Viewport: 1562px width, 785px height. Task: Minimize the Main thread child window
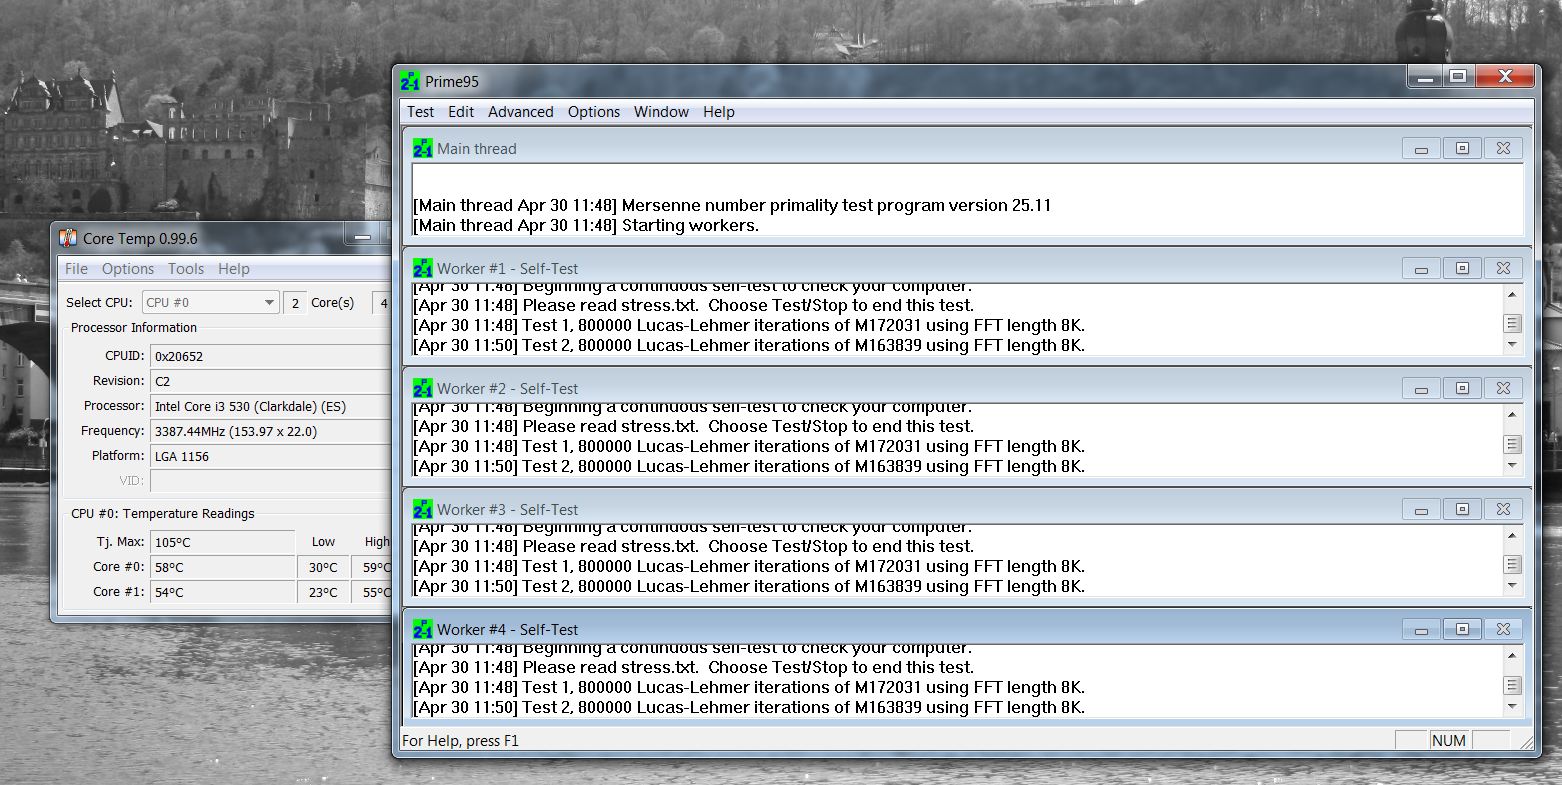[x=1421, y=148]
